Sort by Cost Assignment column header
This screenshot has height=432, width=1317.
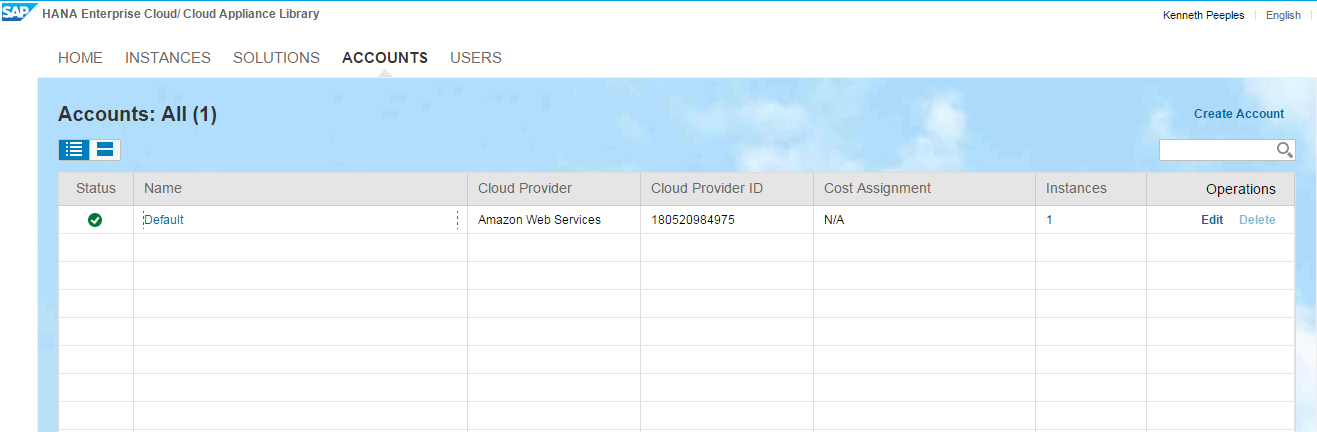(924, 188)
